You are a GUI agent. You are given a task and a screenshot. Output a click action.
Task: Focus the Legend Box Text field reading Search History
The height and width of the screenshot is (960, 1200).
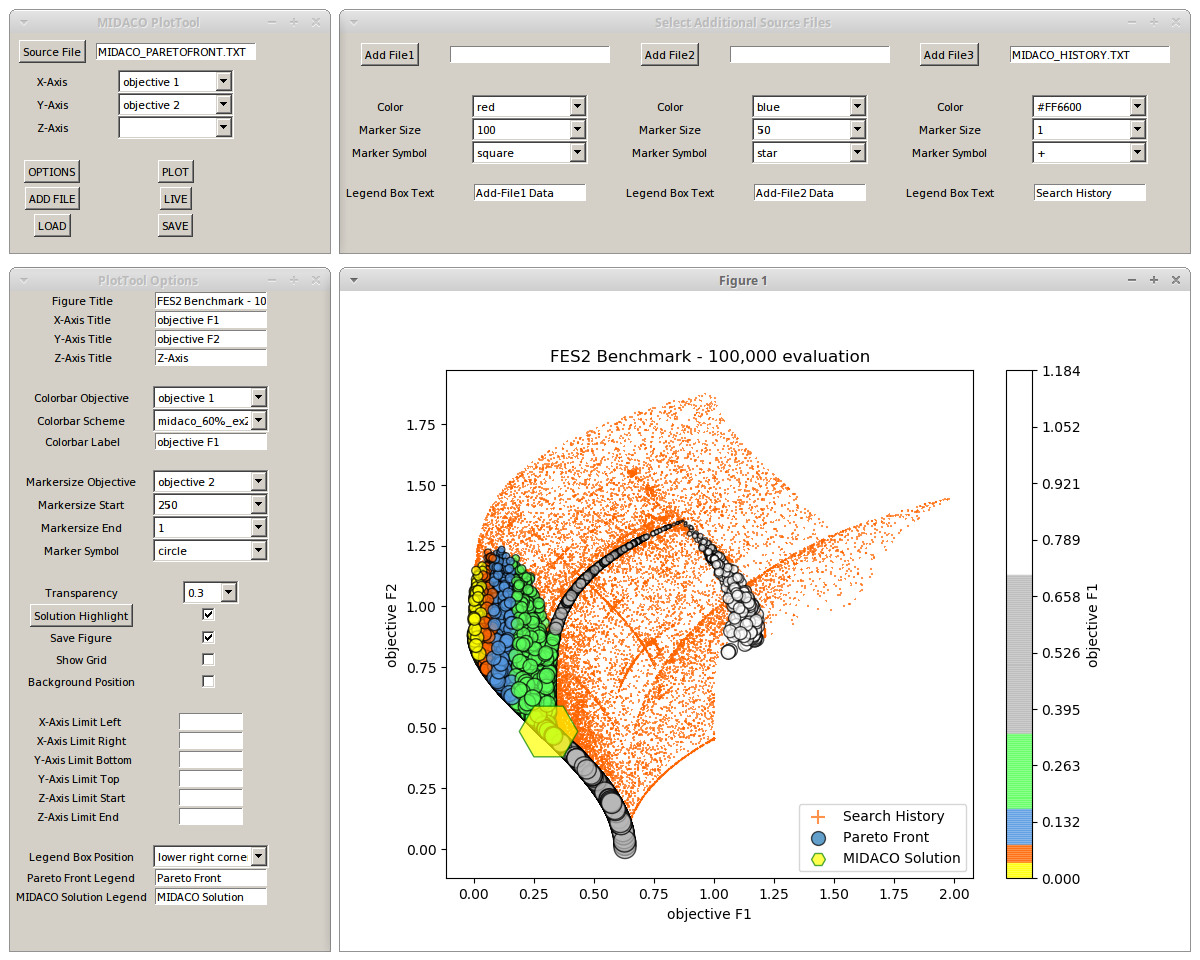1090,193
